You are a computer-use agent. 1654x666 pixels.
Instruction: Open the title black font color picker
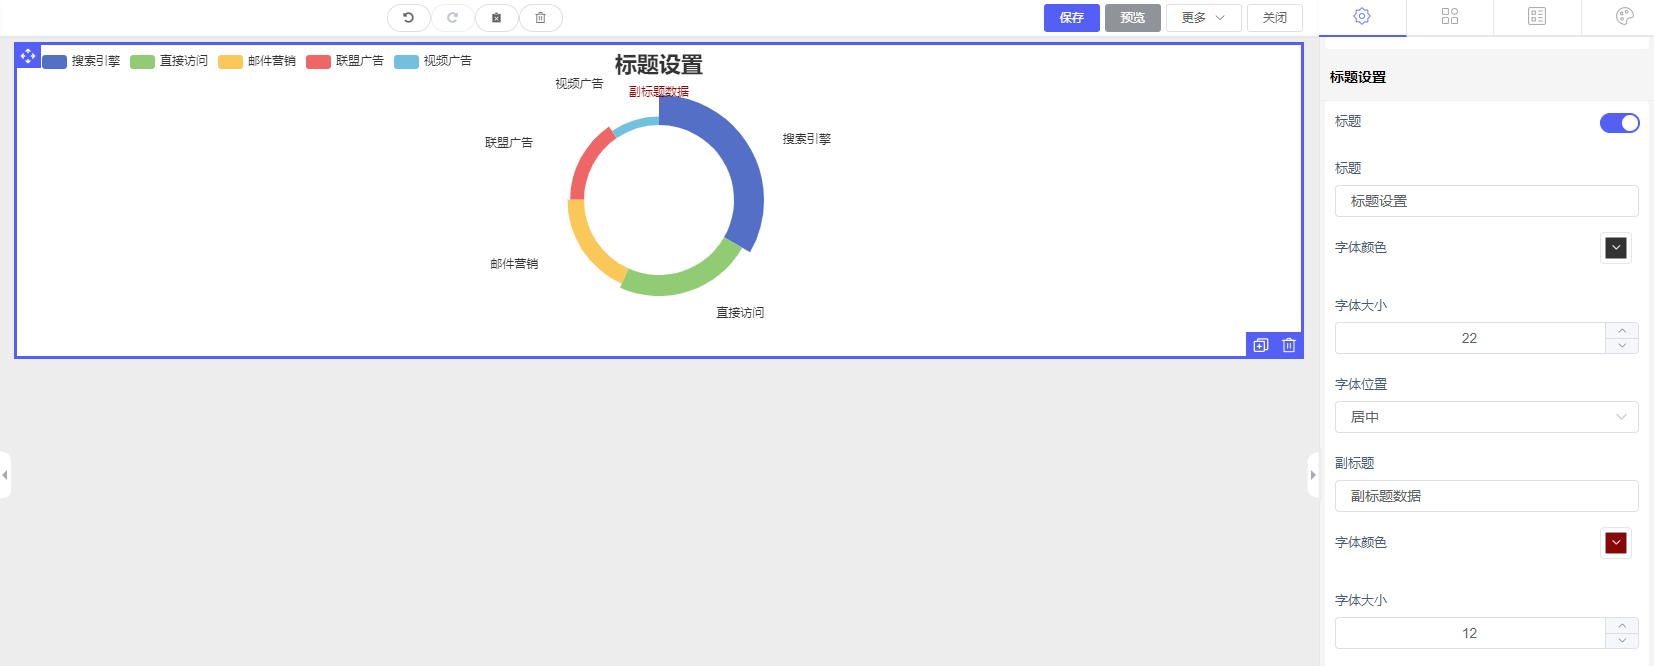pyautogui.click(x=1616, y=248)
